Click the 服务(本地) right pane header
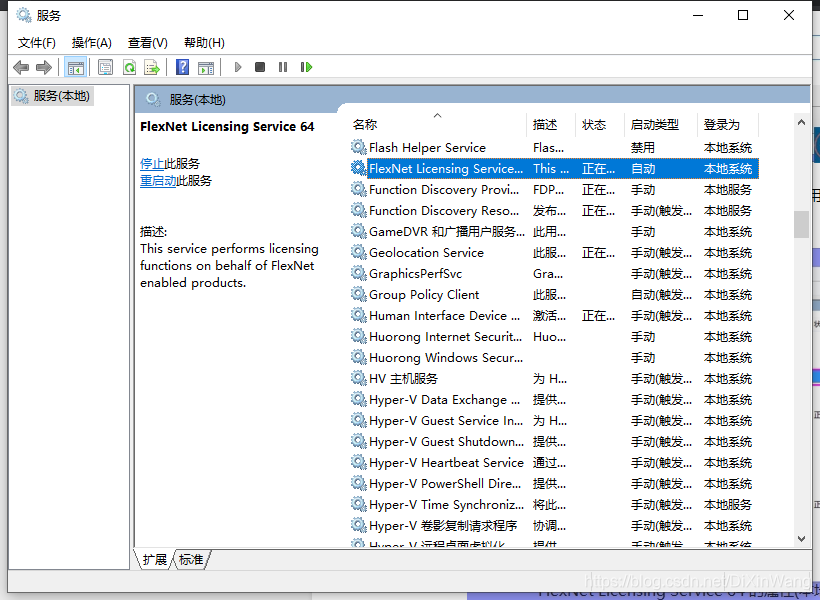 pos(197,99)
